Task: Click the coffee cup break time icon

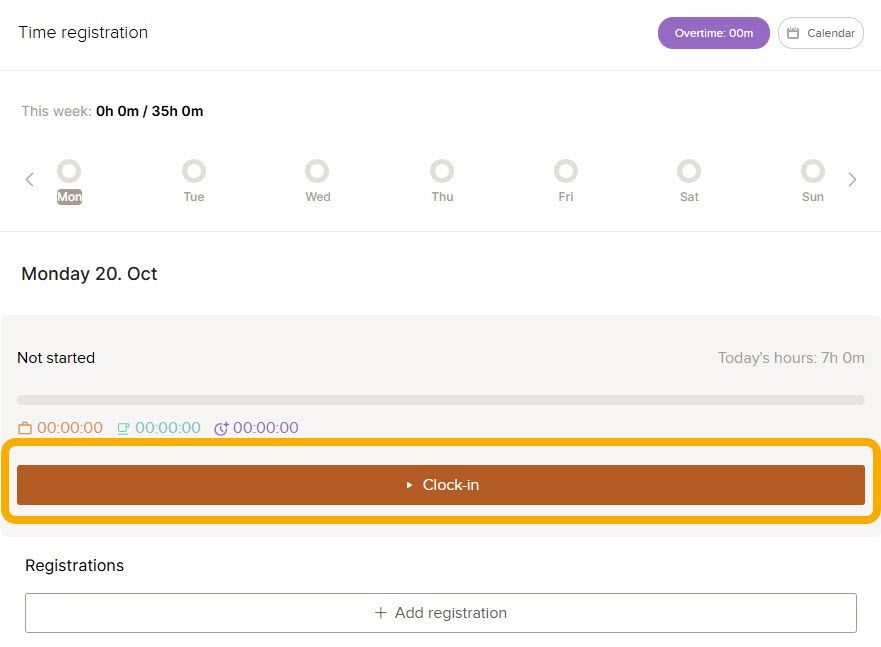Action: pyautogui.click(x=123, y=428)
